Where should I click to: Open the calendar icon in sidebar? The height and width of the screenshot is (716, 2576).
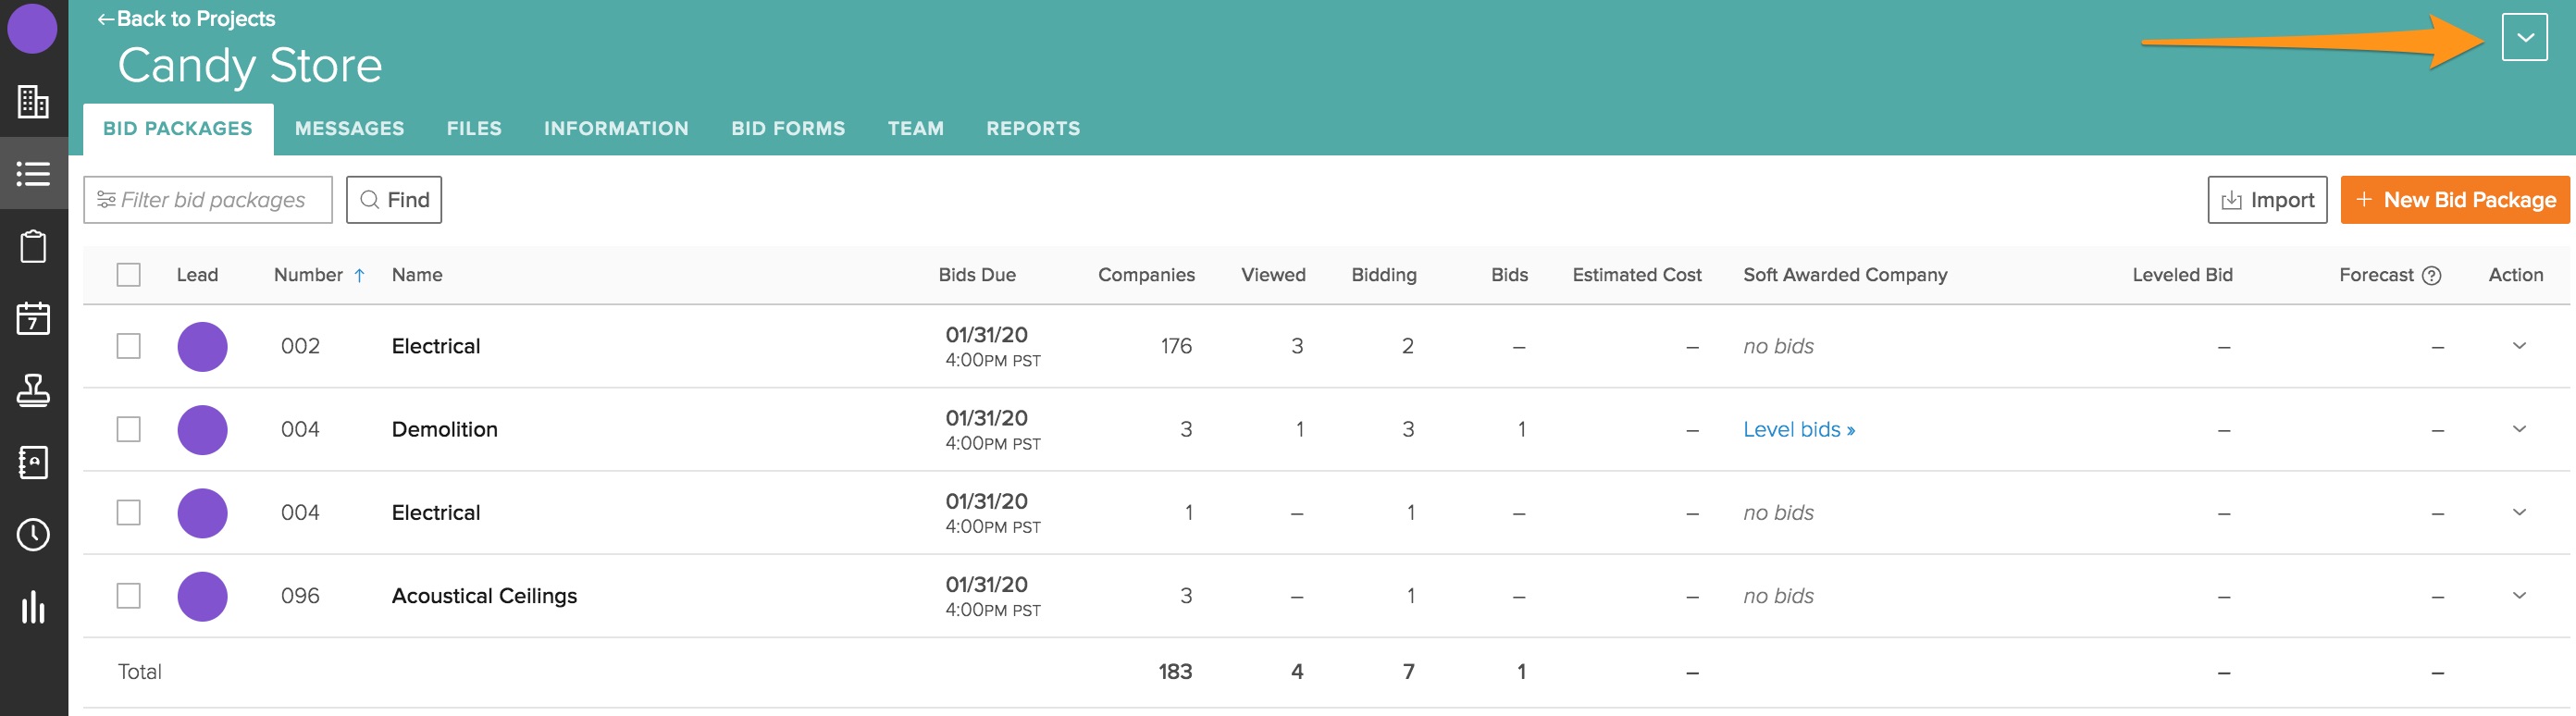tap(33, 318)
